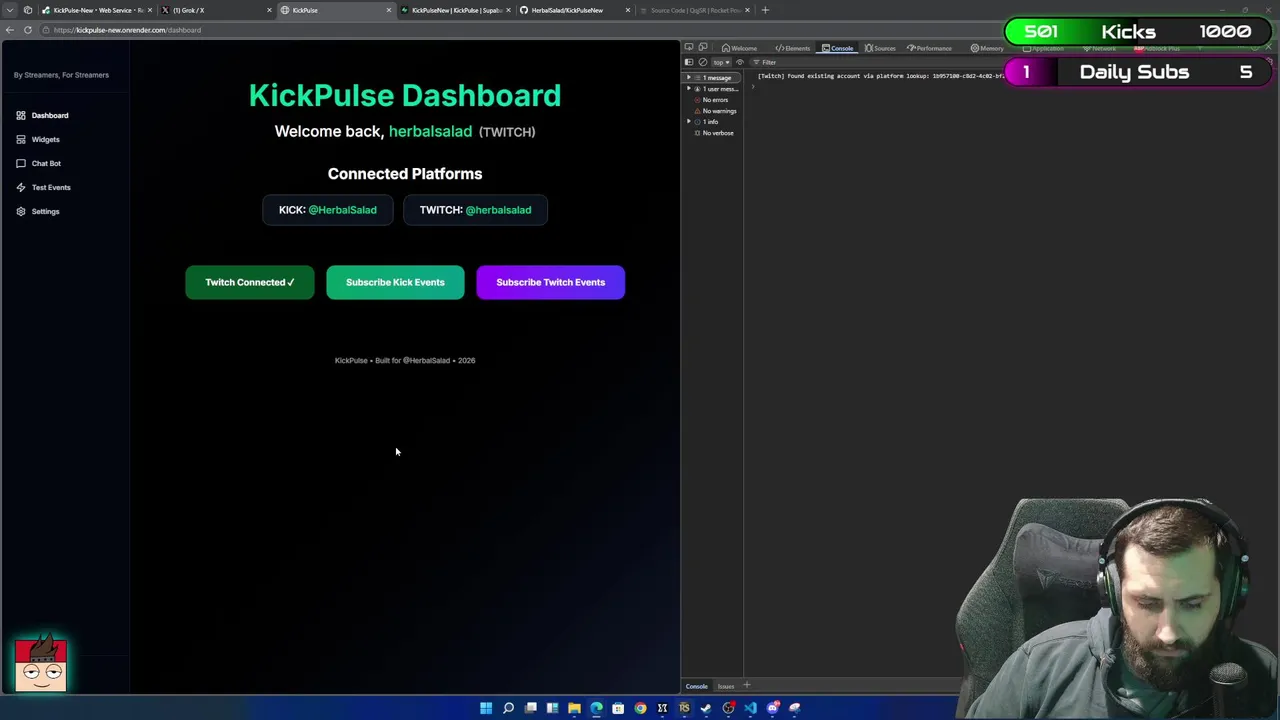Open Steam from the taskbar
Screen dimensions: 1280x720
(706, 708)
